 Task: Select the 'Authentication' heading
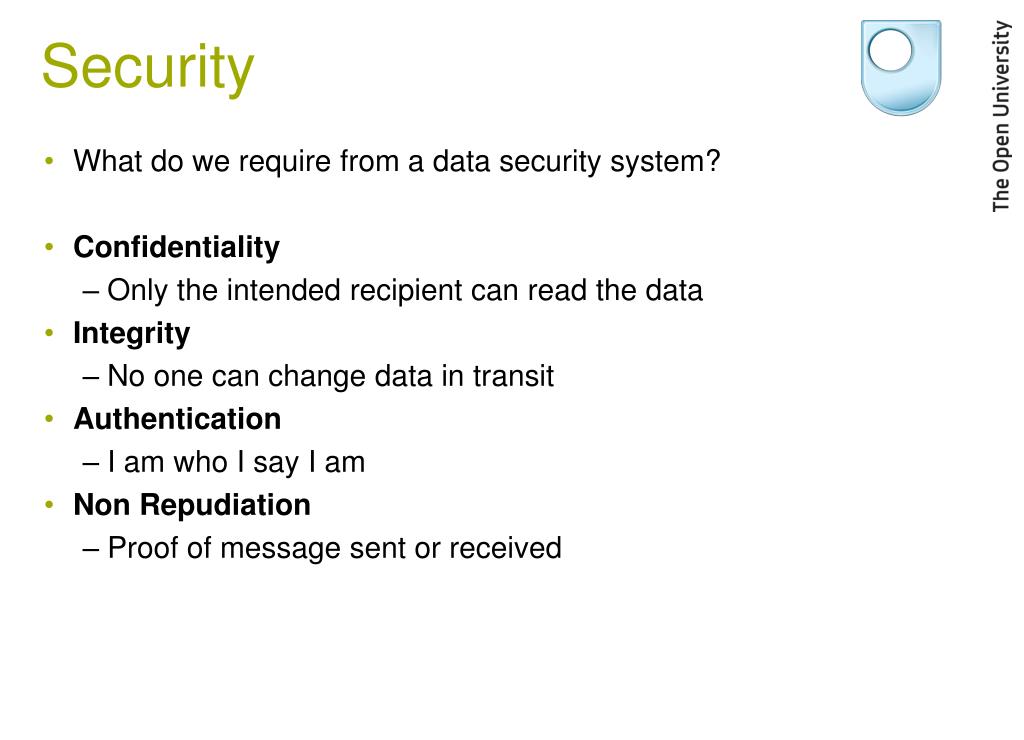coord(177,419)
